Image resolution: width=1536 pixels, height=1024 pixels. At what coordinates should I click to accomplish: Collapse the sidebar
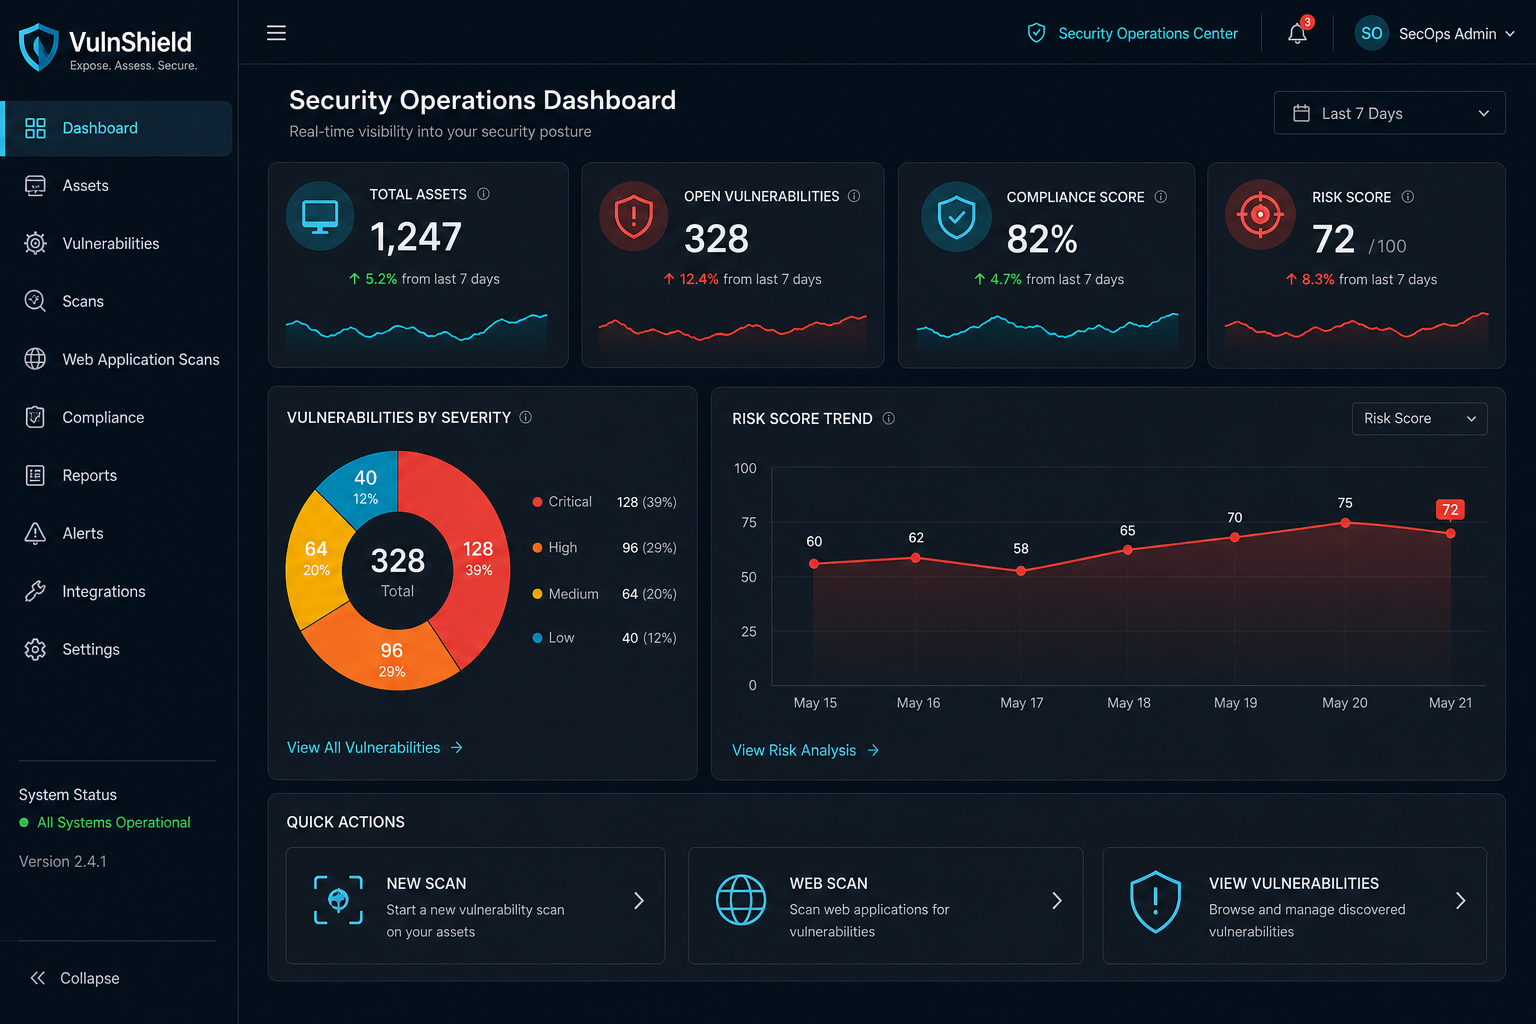(x=75, y=978)
